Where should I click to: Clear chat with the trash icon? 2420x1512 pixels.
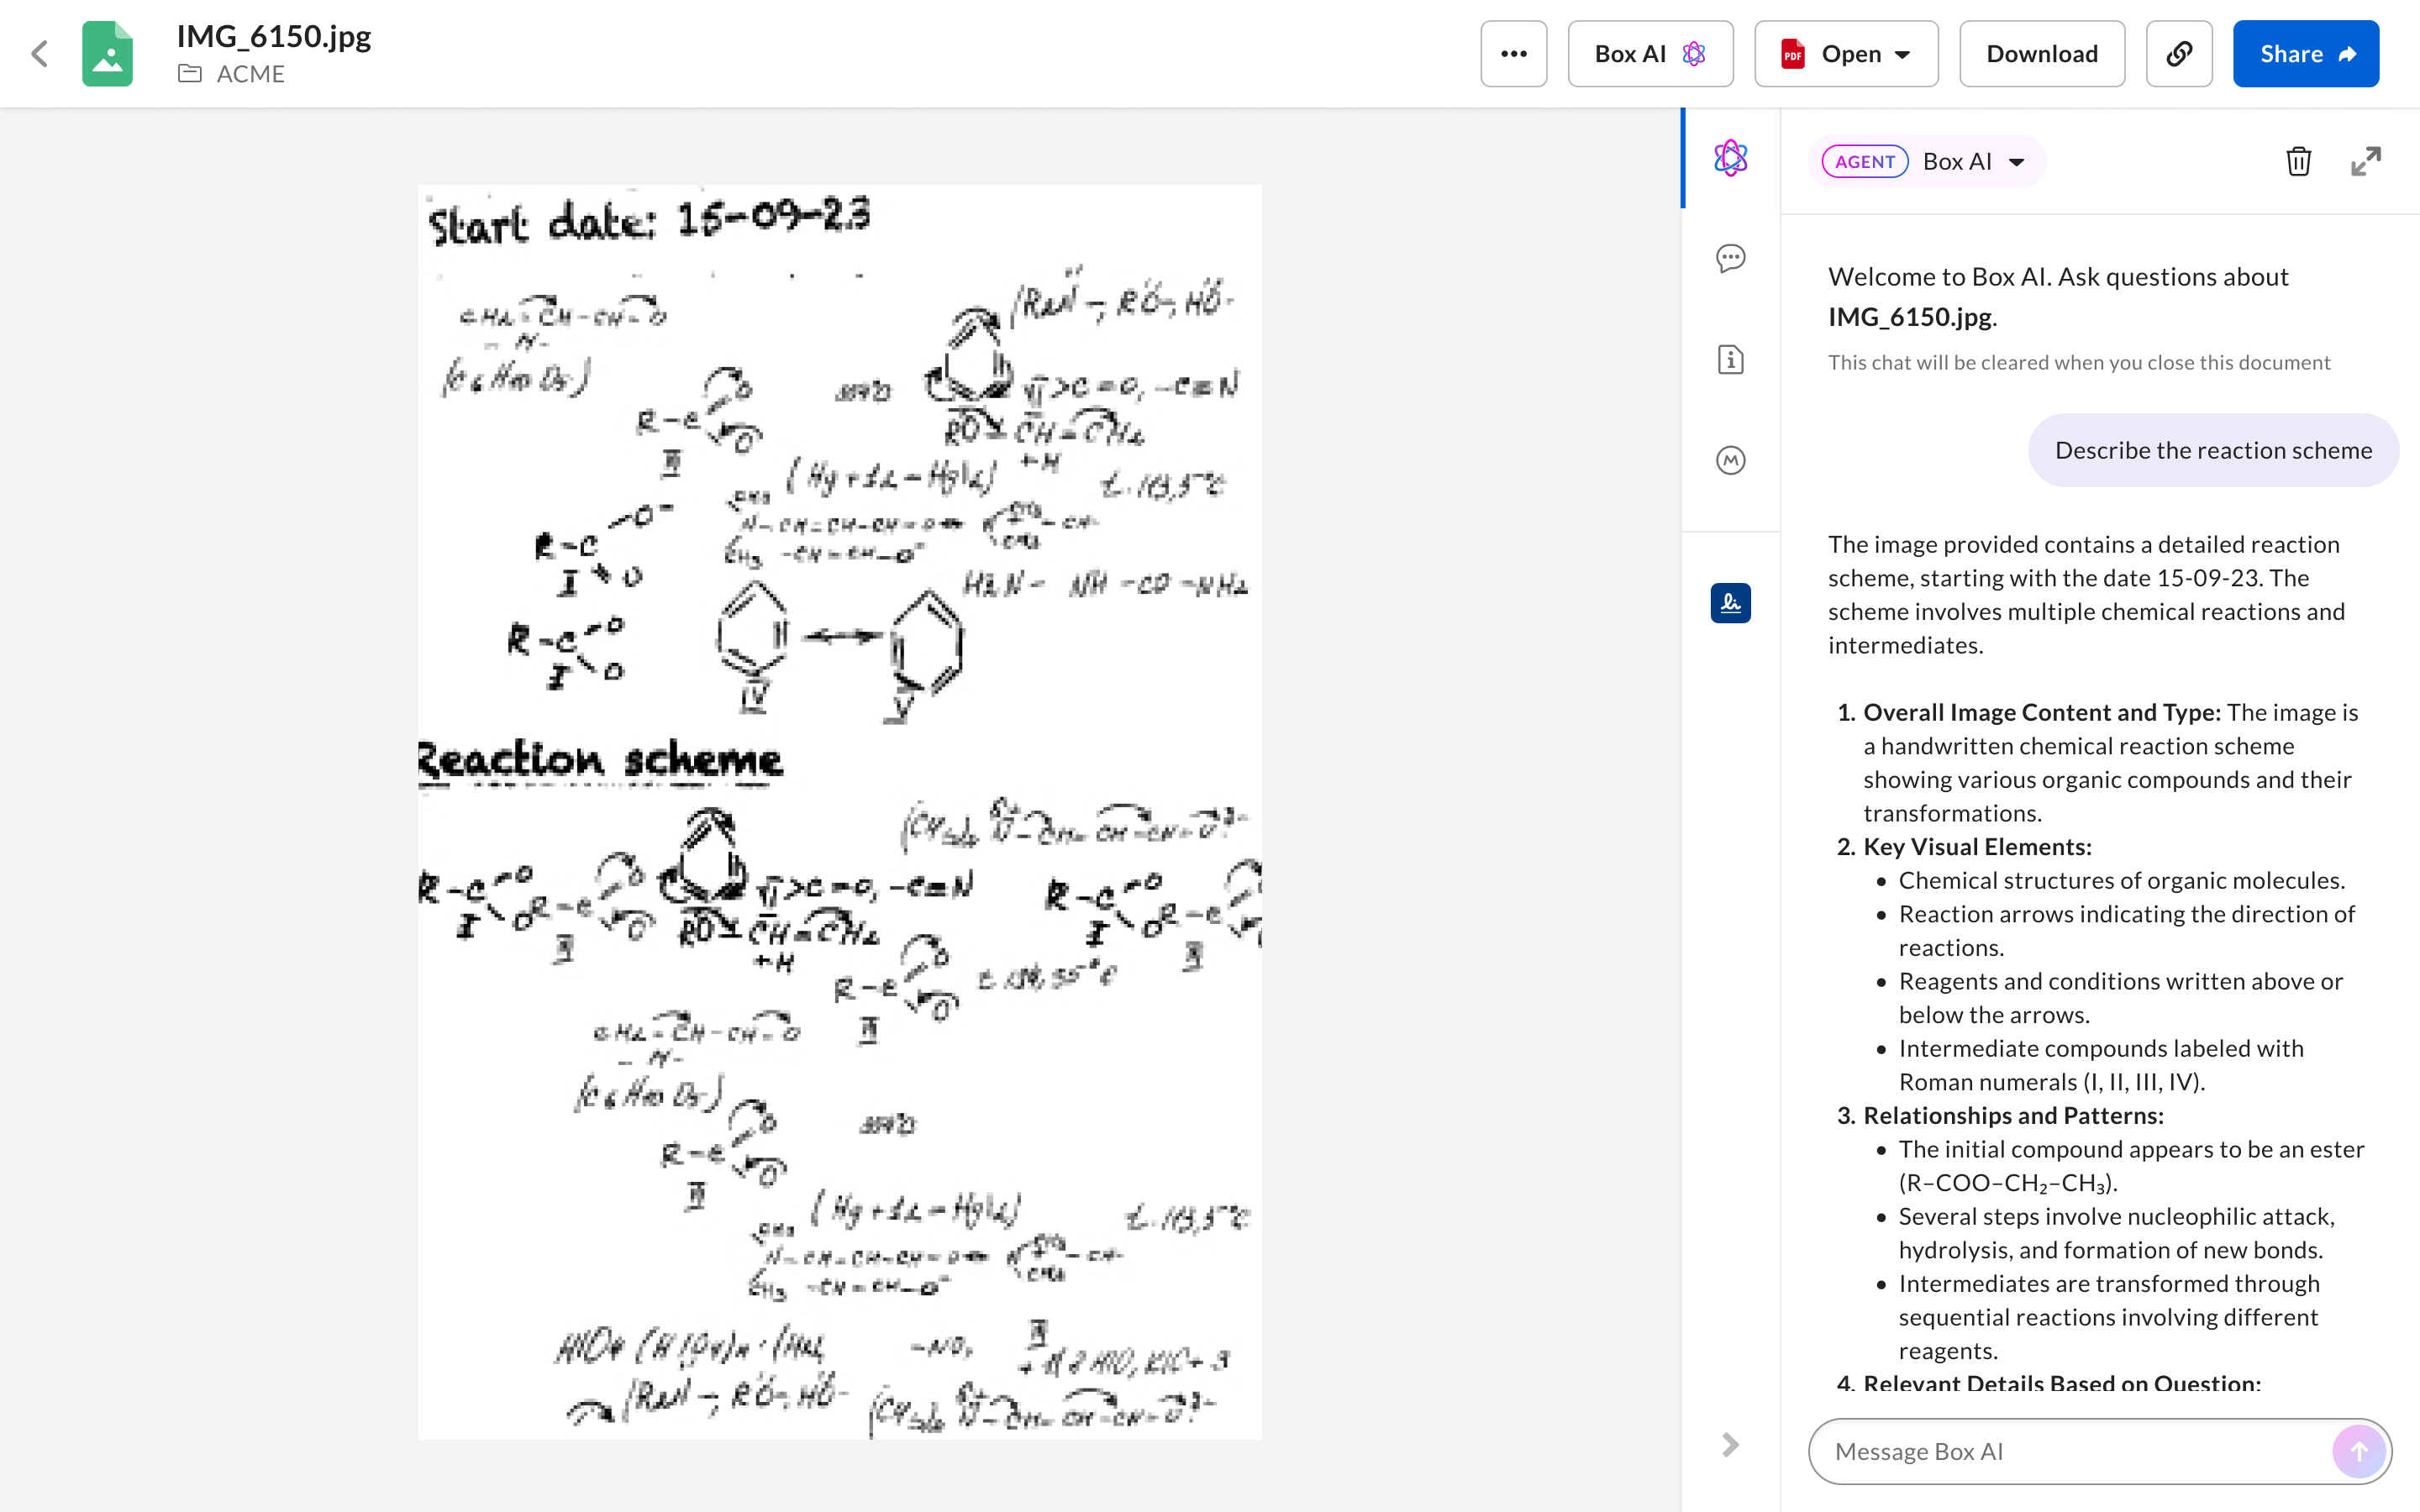pos(2298,161)
